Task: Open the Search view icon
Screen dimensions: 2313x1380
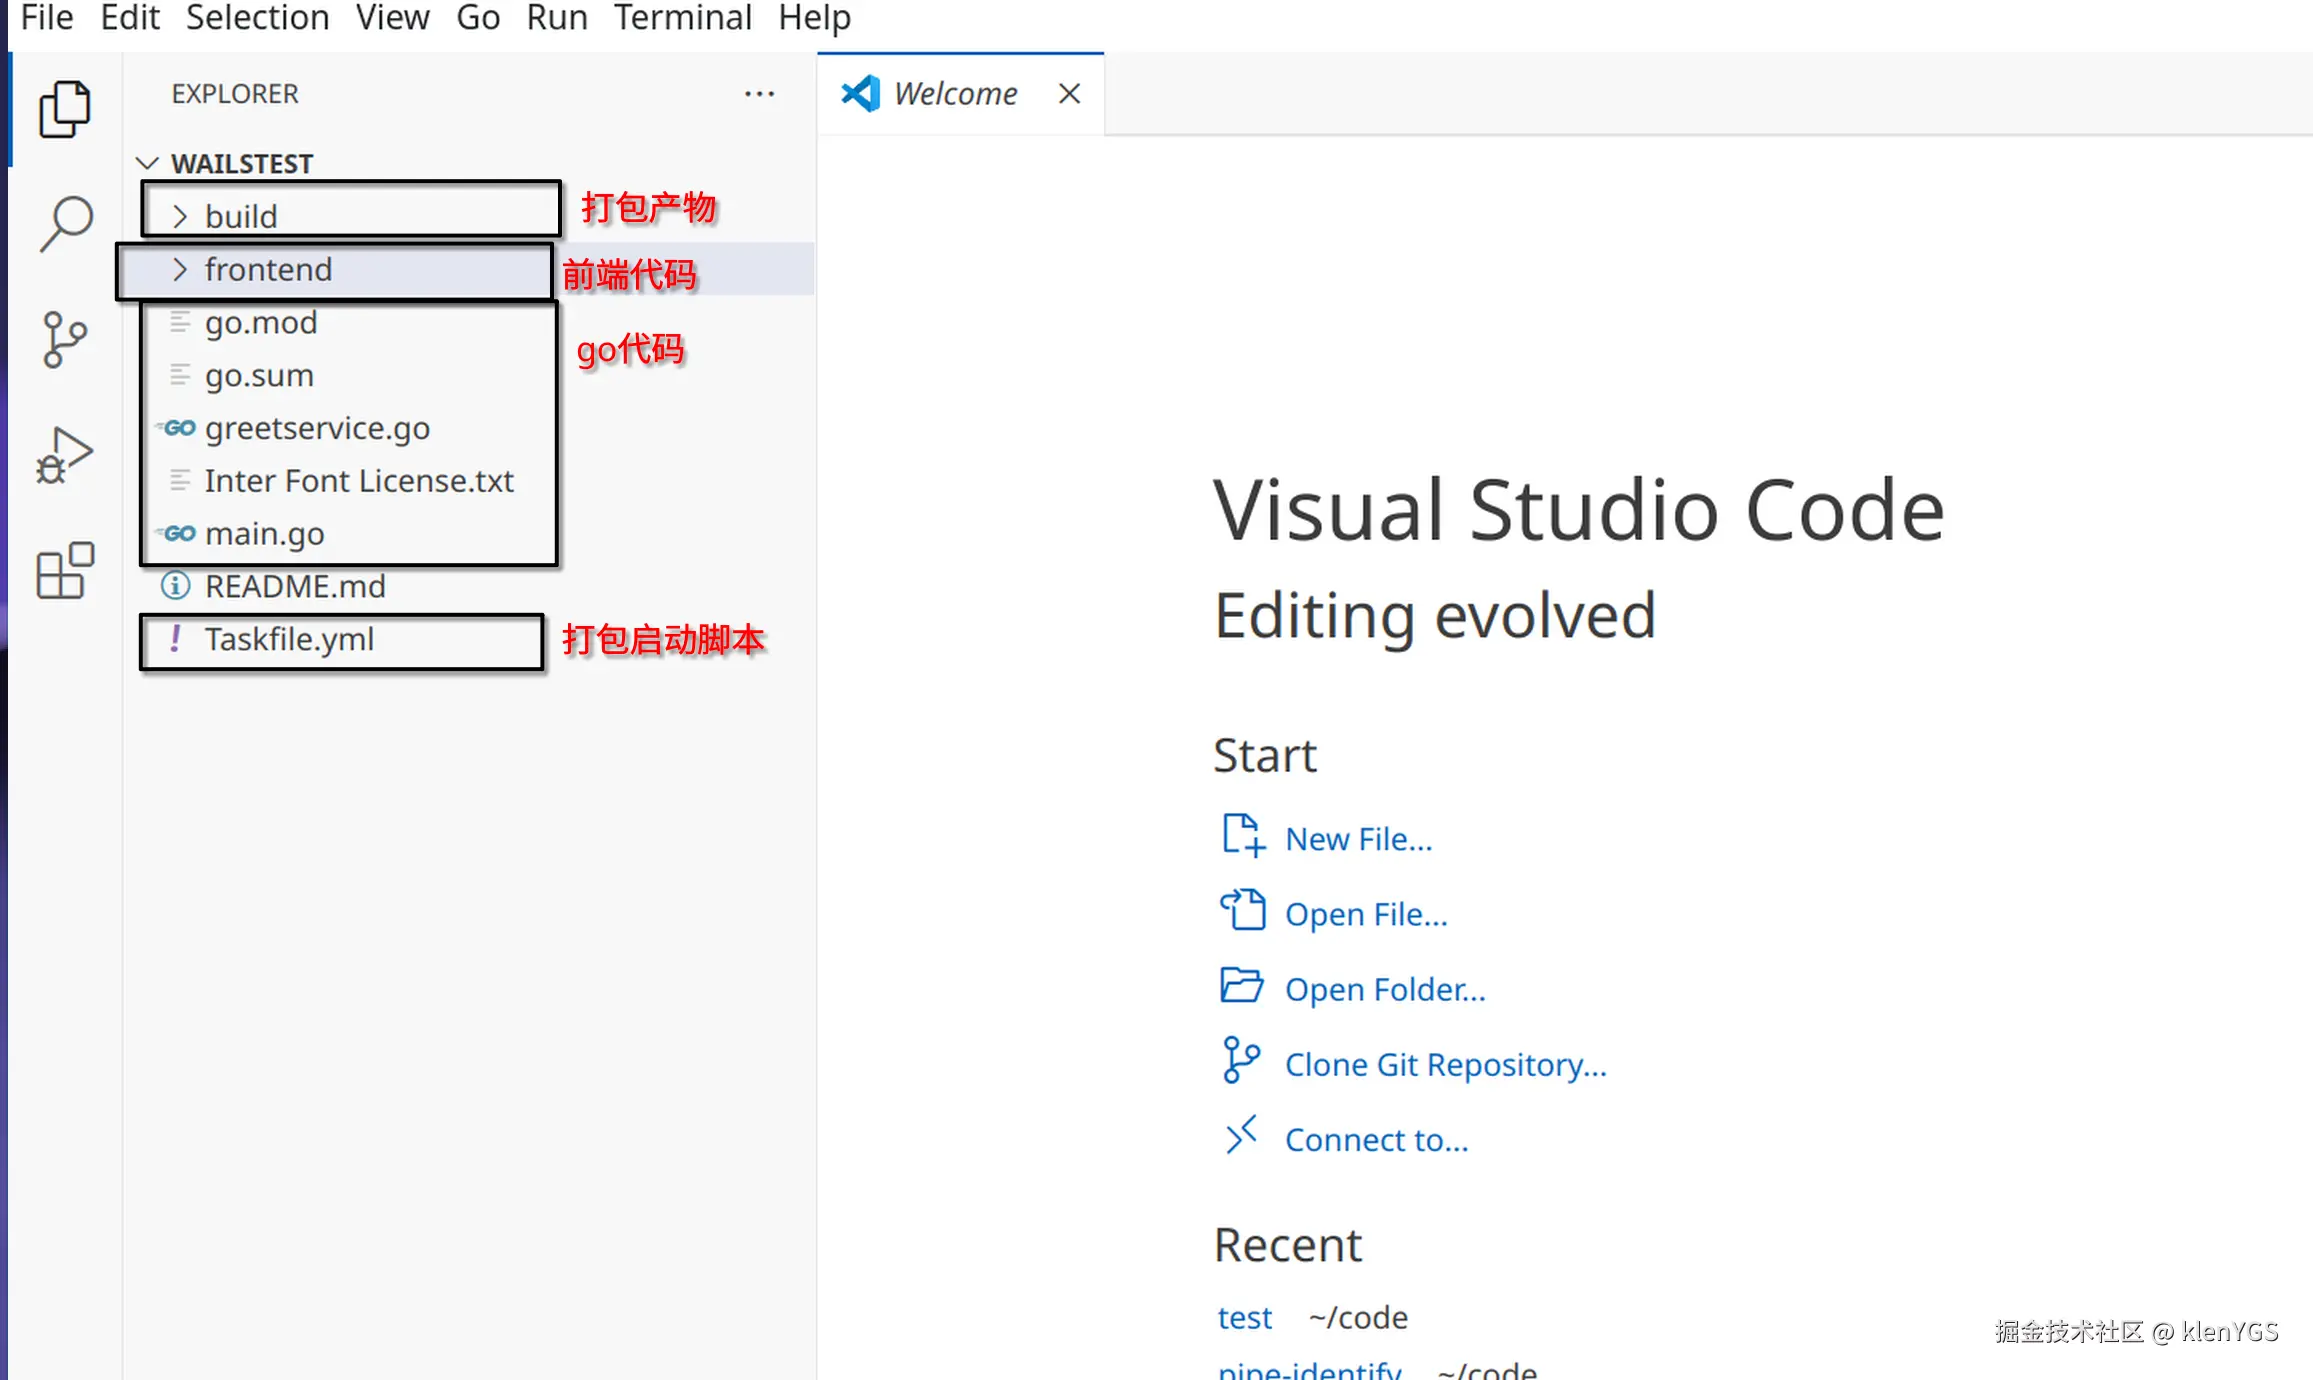Action: (x=65, y=224)
